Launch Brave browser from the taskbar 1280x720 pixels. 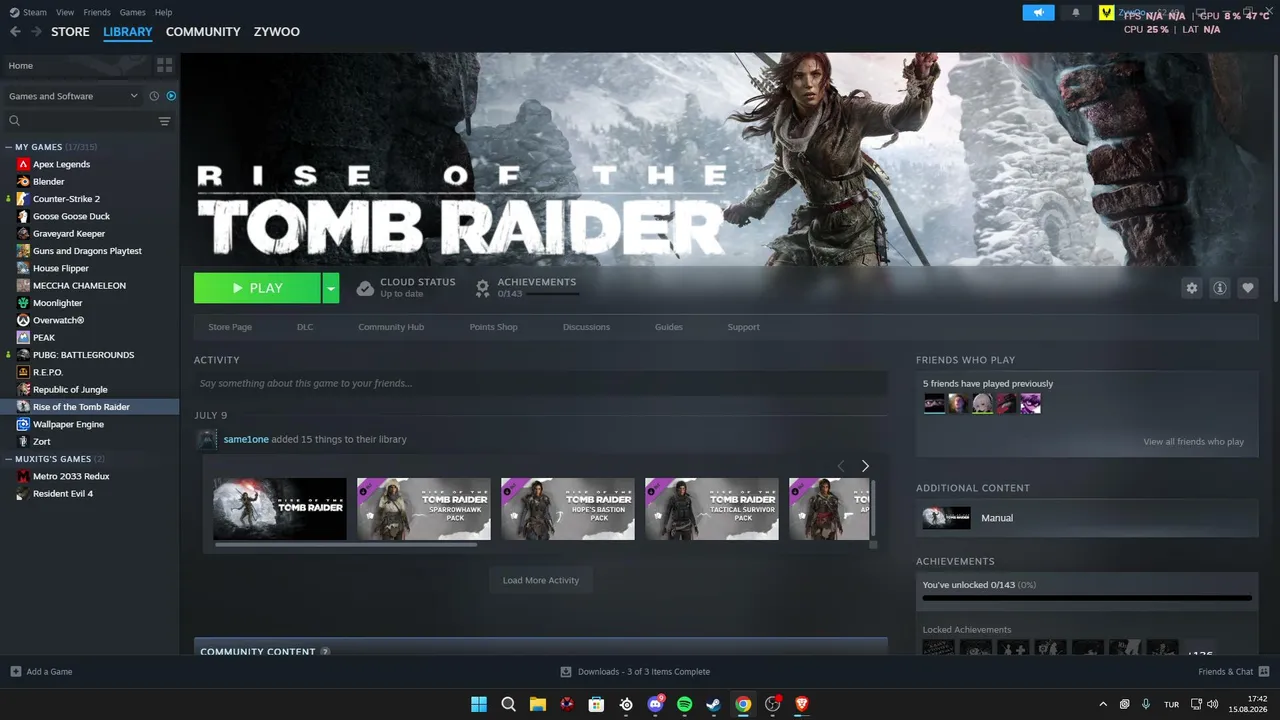801,704
